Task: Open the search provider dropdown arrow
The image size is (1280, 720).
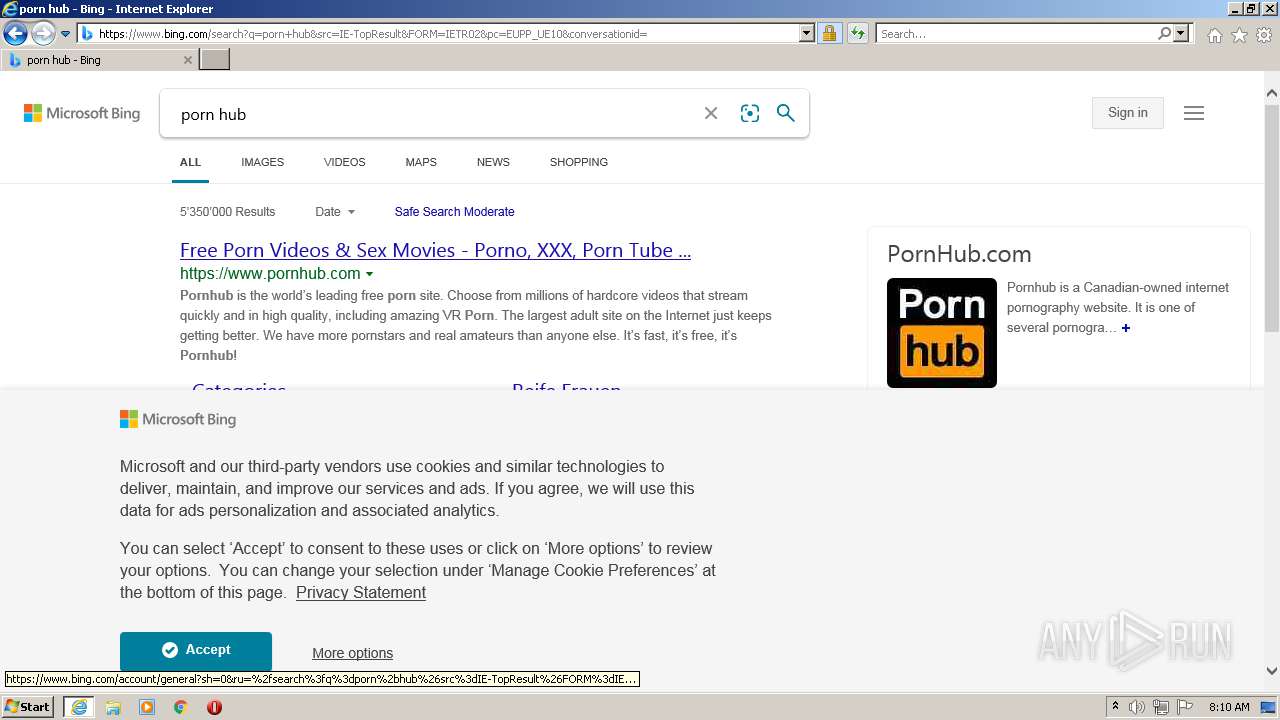Action: tap(1182, 34)
